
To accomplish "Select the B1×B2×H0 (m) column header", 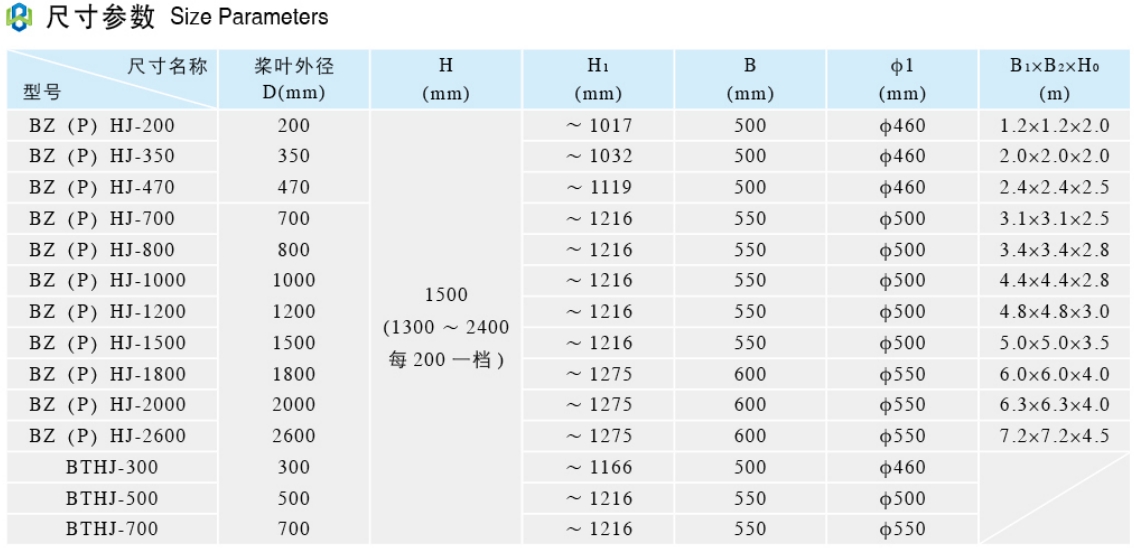I will 1054,80.
